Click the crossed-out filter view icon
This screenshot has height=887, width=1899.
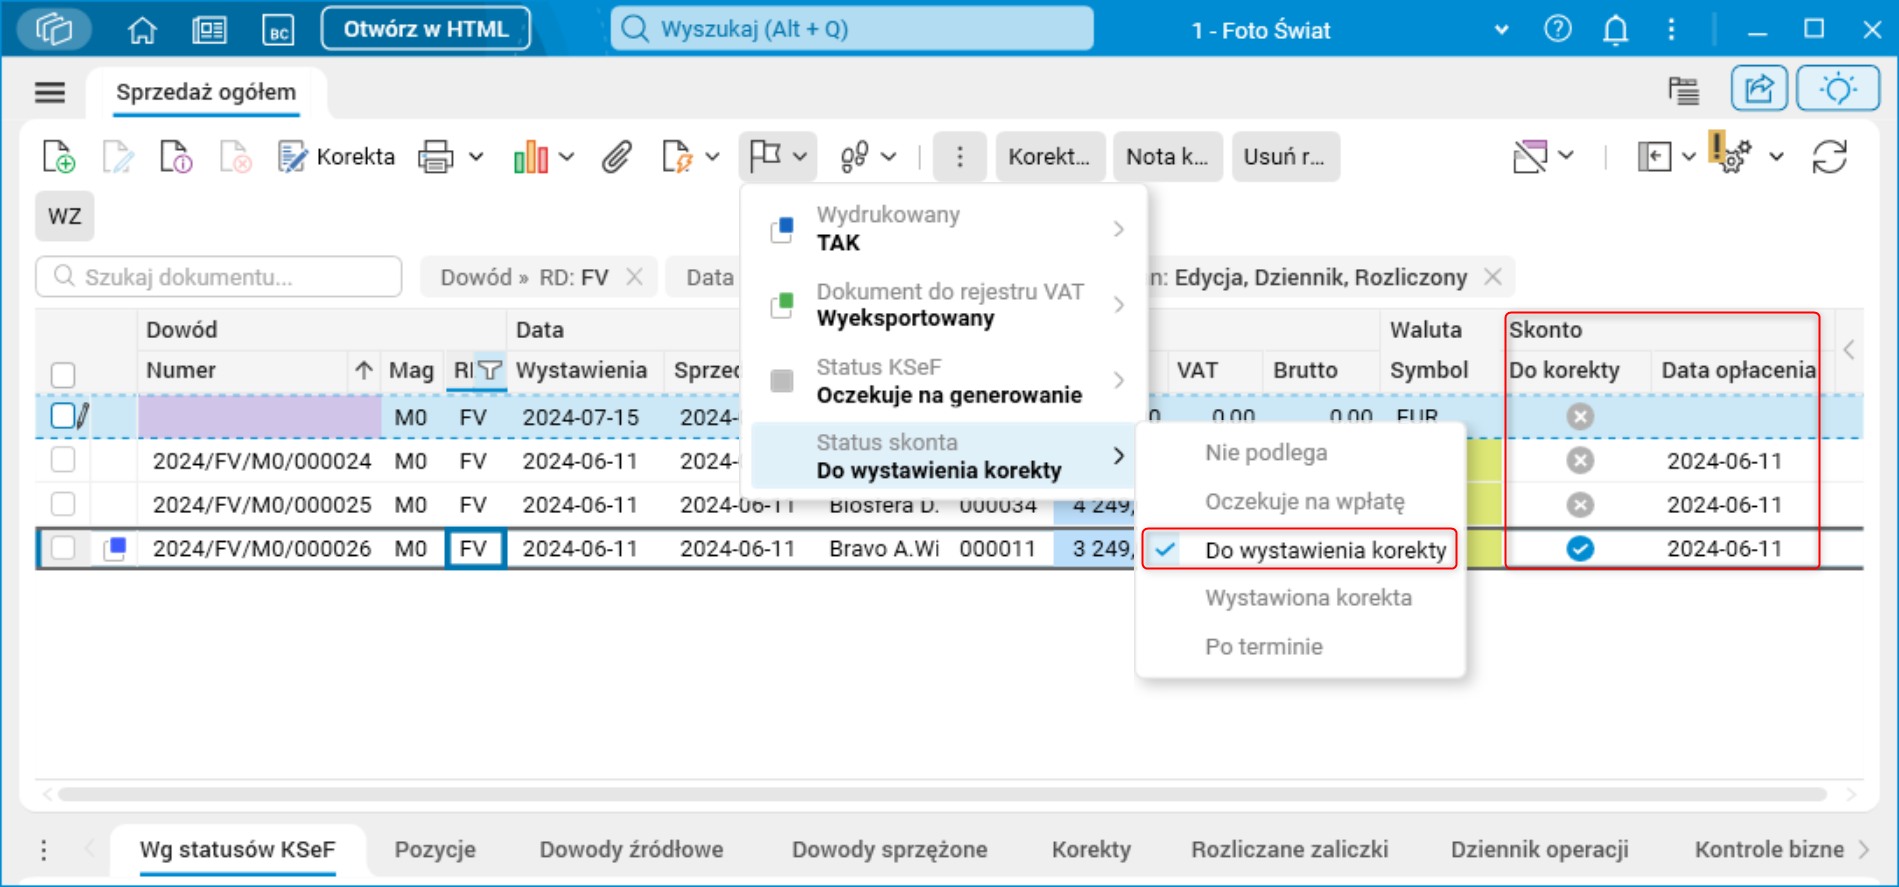tap(1530, 157)
